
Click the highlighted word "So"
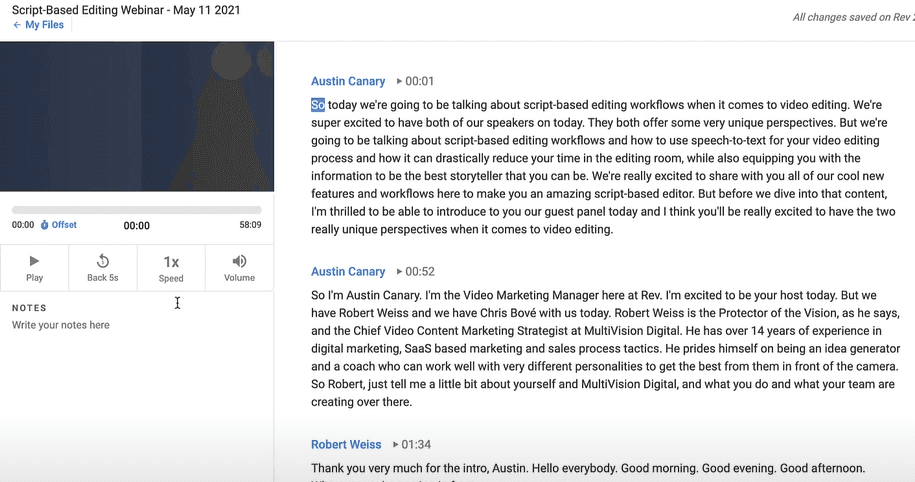click(x=318, y=104)
